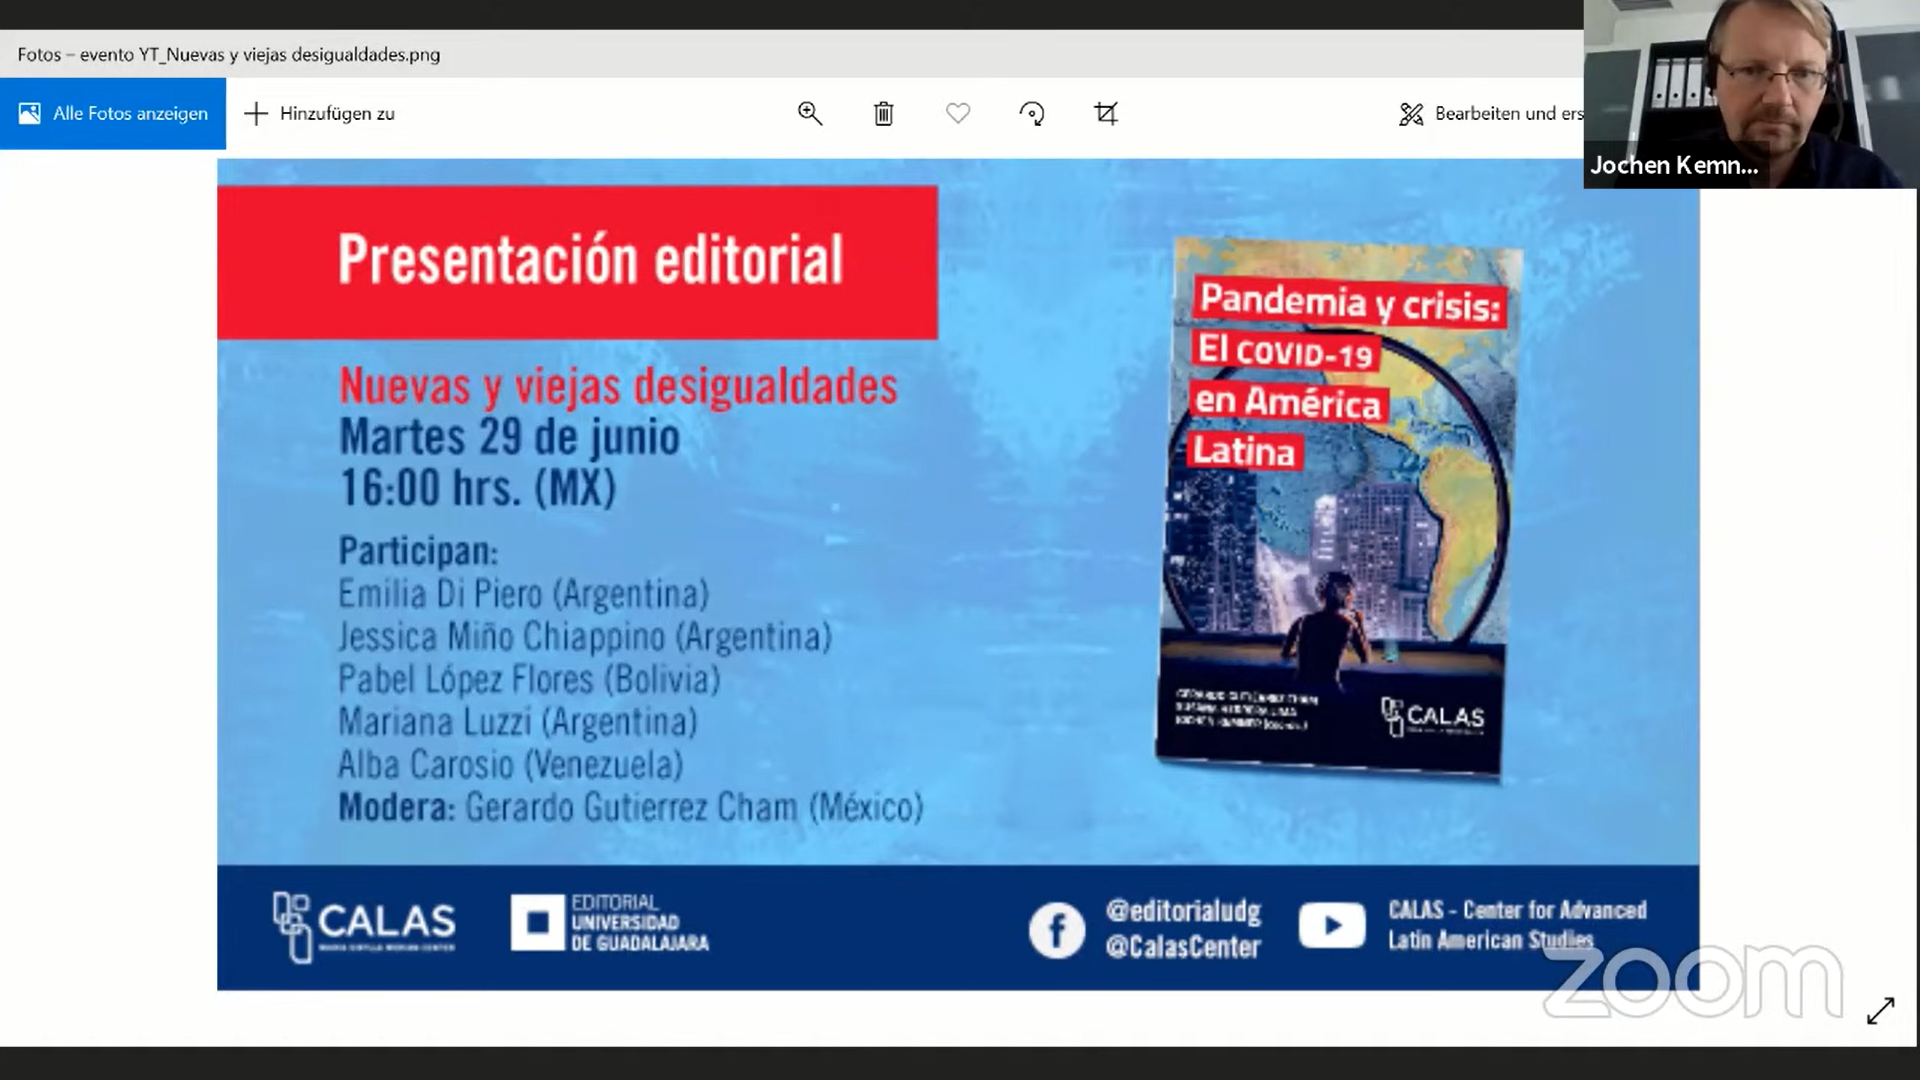Image resolution: width=1920 pixels, height=1080 pixels.
Task: Click Editorial Universidad de Guadalajara logo
Action: click(609, 923)
